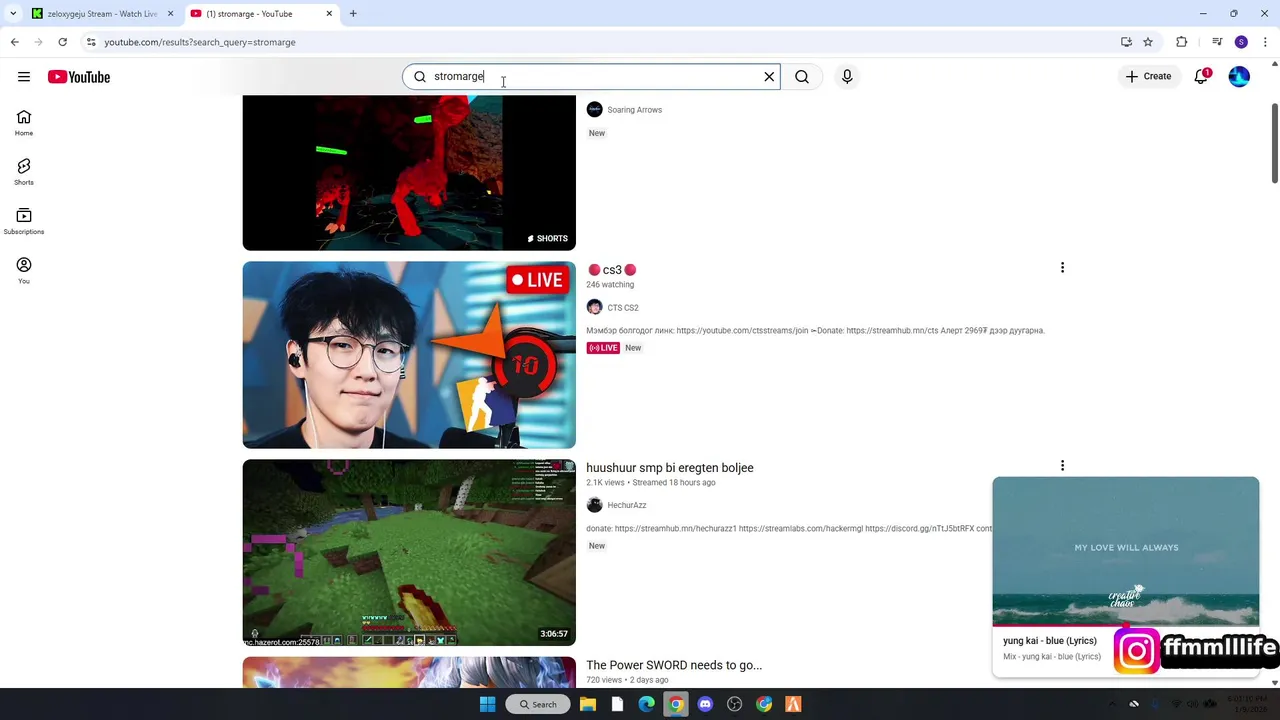Open the Chrome profile S avatar

pos(1241,42)
